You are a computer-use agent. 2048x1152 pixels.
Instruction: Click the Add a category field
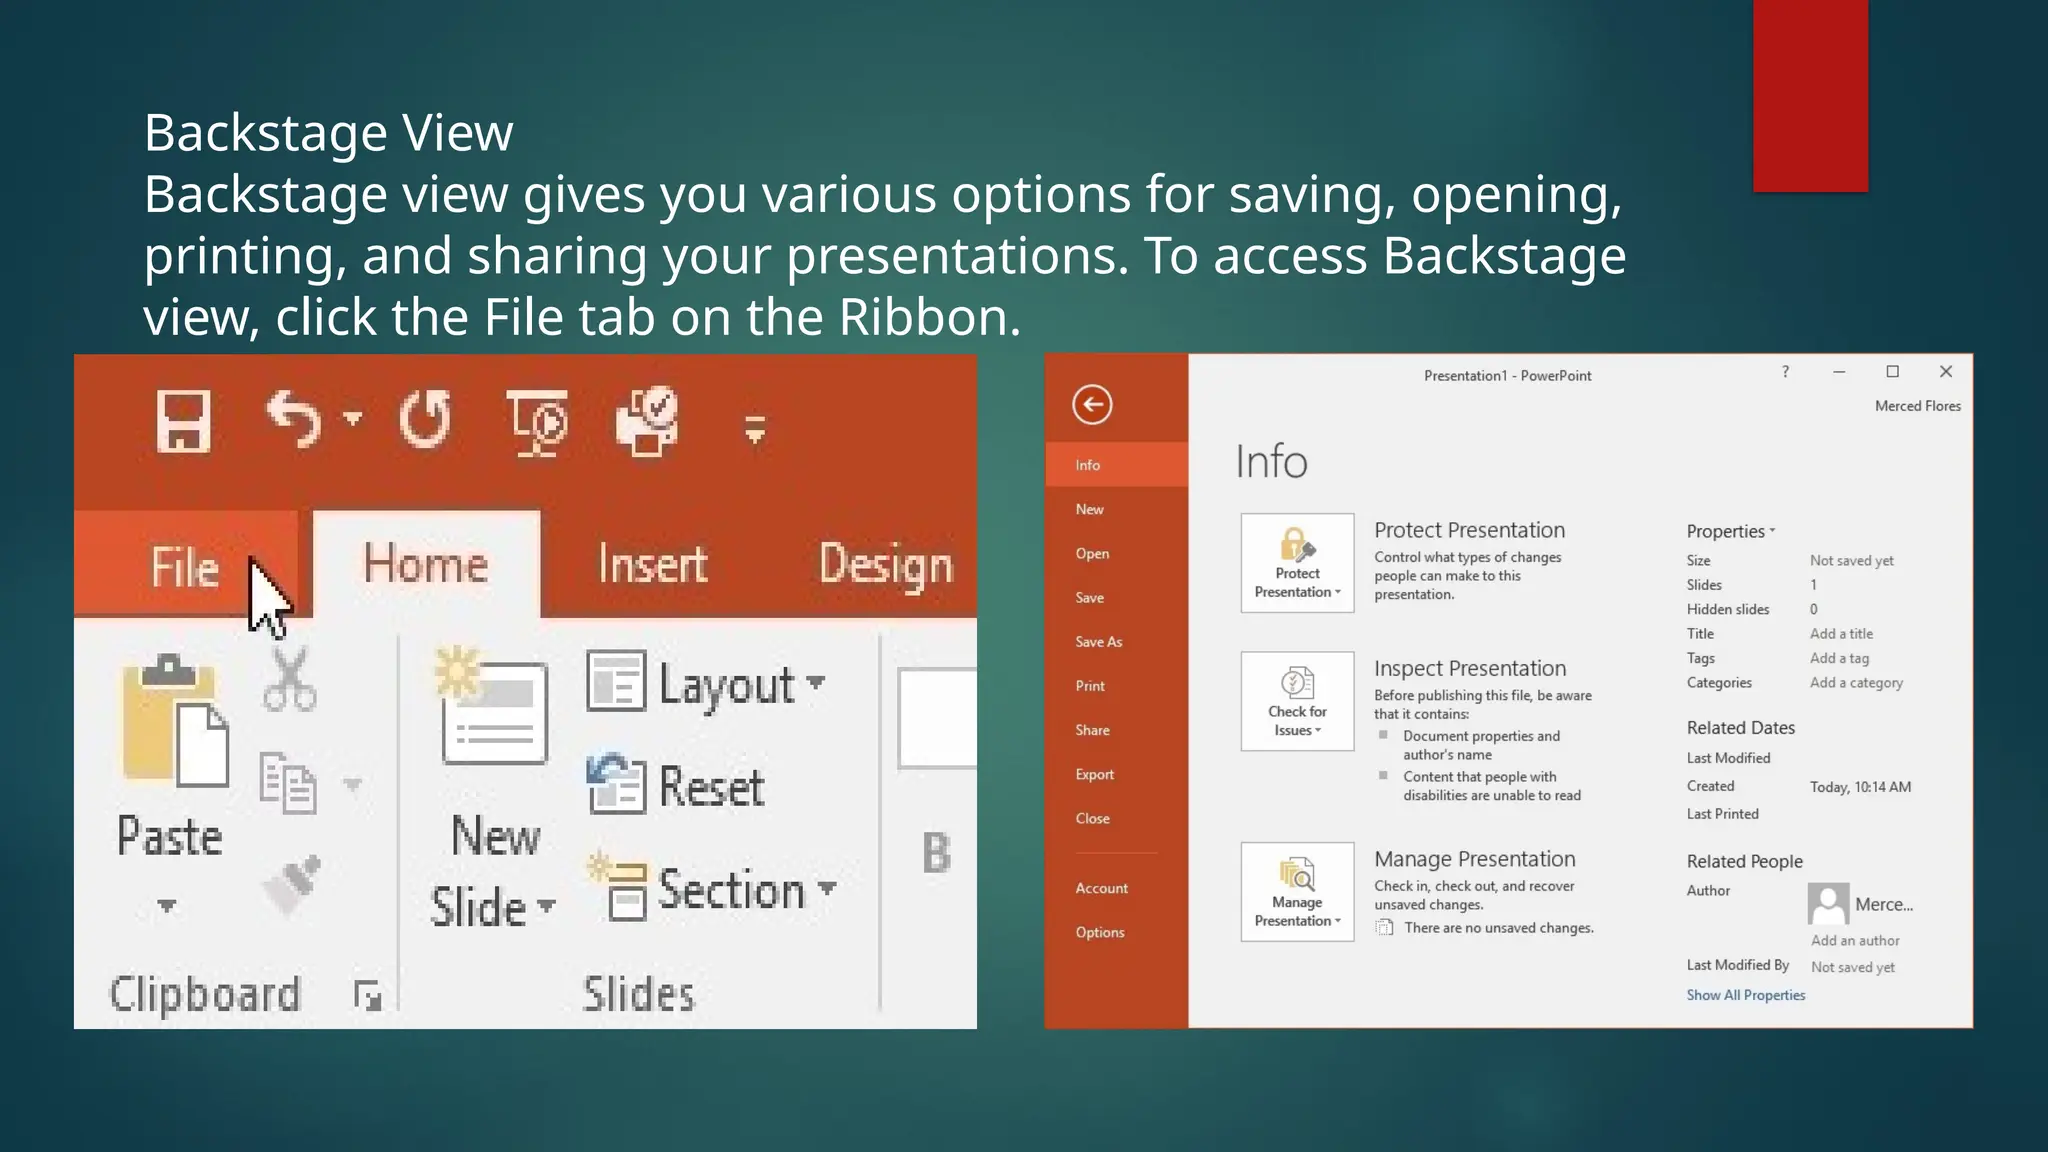click(x=1856, y=683)
